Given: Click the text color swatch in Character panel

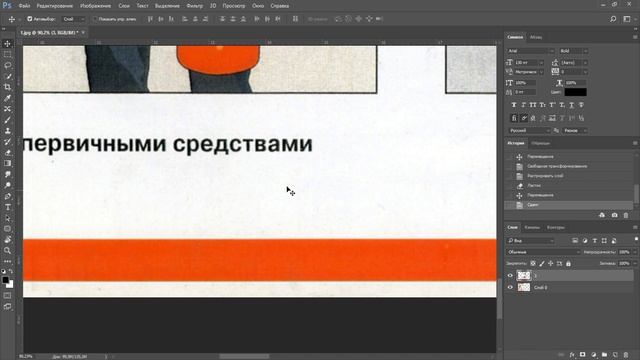Looking at the screenshot, I should [x=576, y=92].
